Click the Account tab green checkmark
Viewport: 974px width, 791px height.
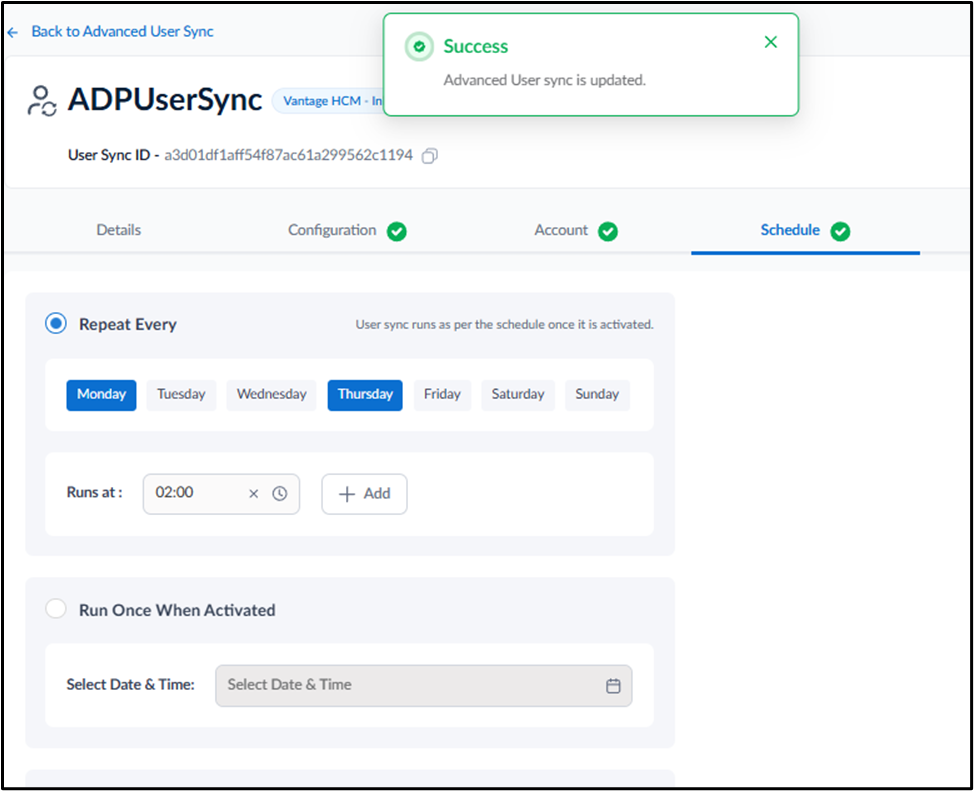[x=608, y=231]
